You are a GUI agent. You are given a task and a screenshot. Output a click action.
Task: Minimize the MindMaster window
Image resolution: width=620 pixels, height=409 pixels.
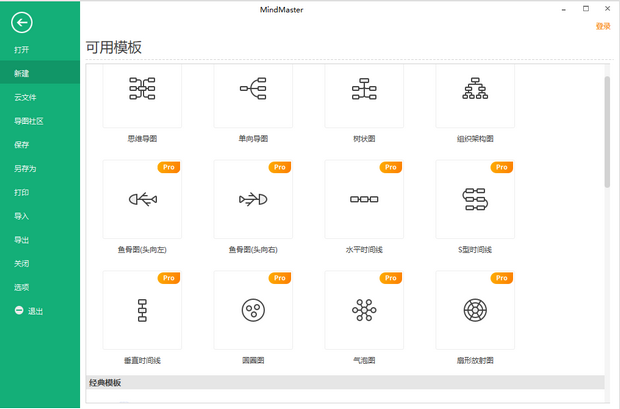click(564, 9)
